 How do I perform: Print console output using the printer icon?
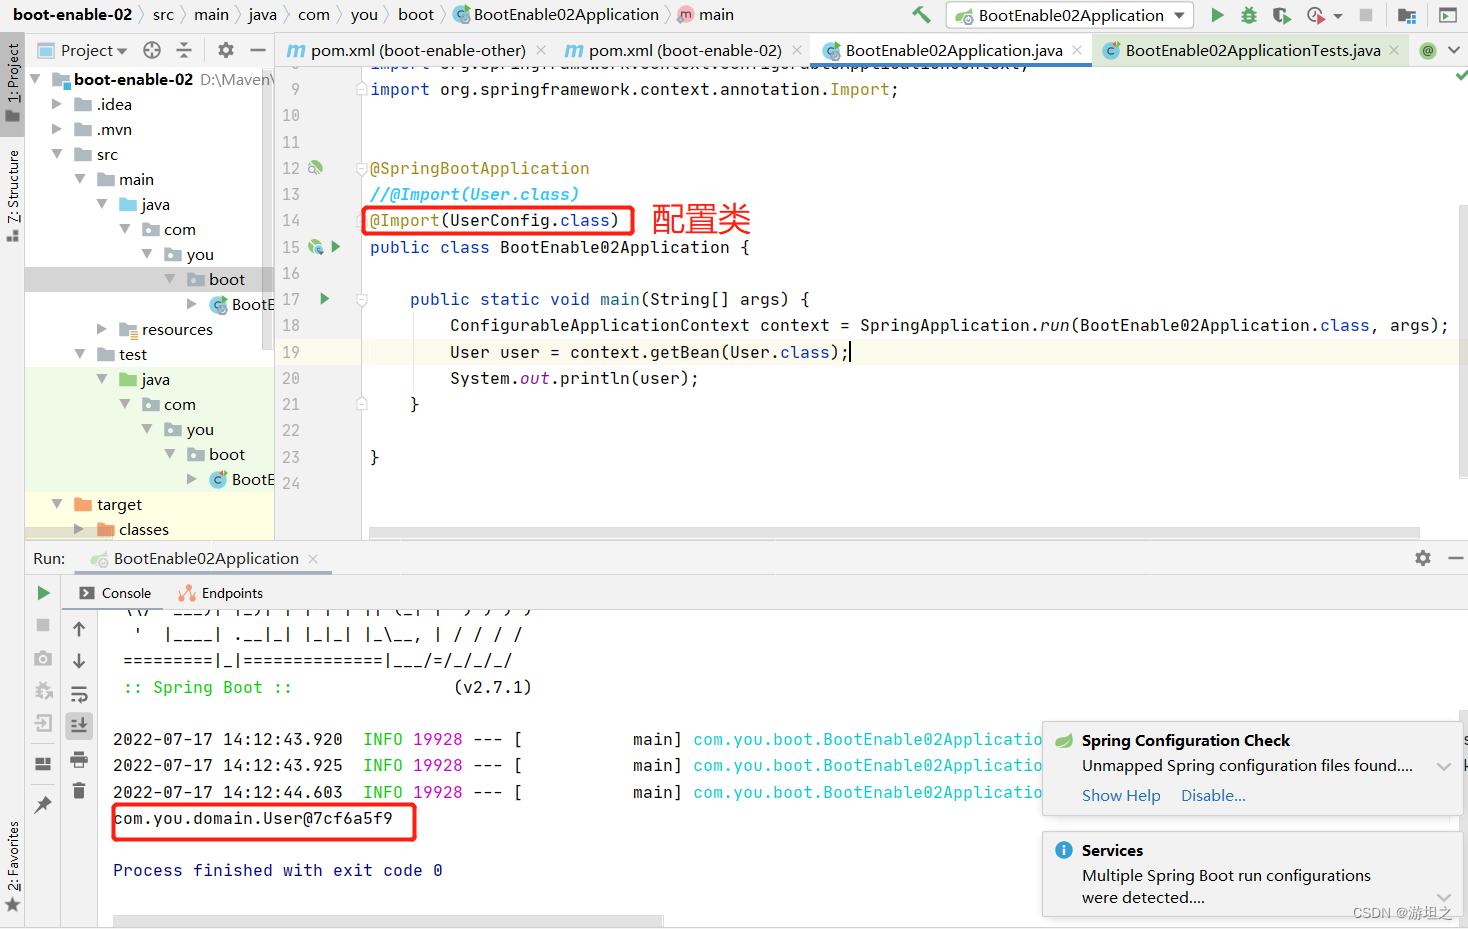point(78,760)
